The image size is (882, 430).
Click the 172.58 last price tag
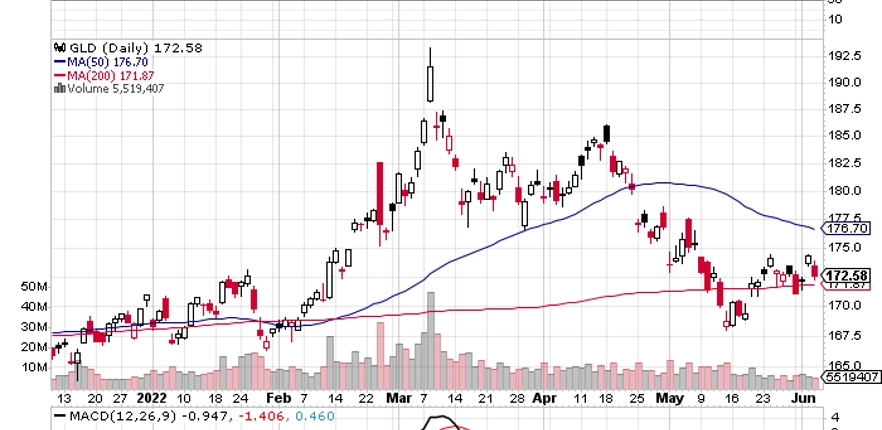point(847,275)
